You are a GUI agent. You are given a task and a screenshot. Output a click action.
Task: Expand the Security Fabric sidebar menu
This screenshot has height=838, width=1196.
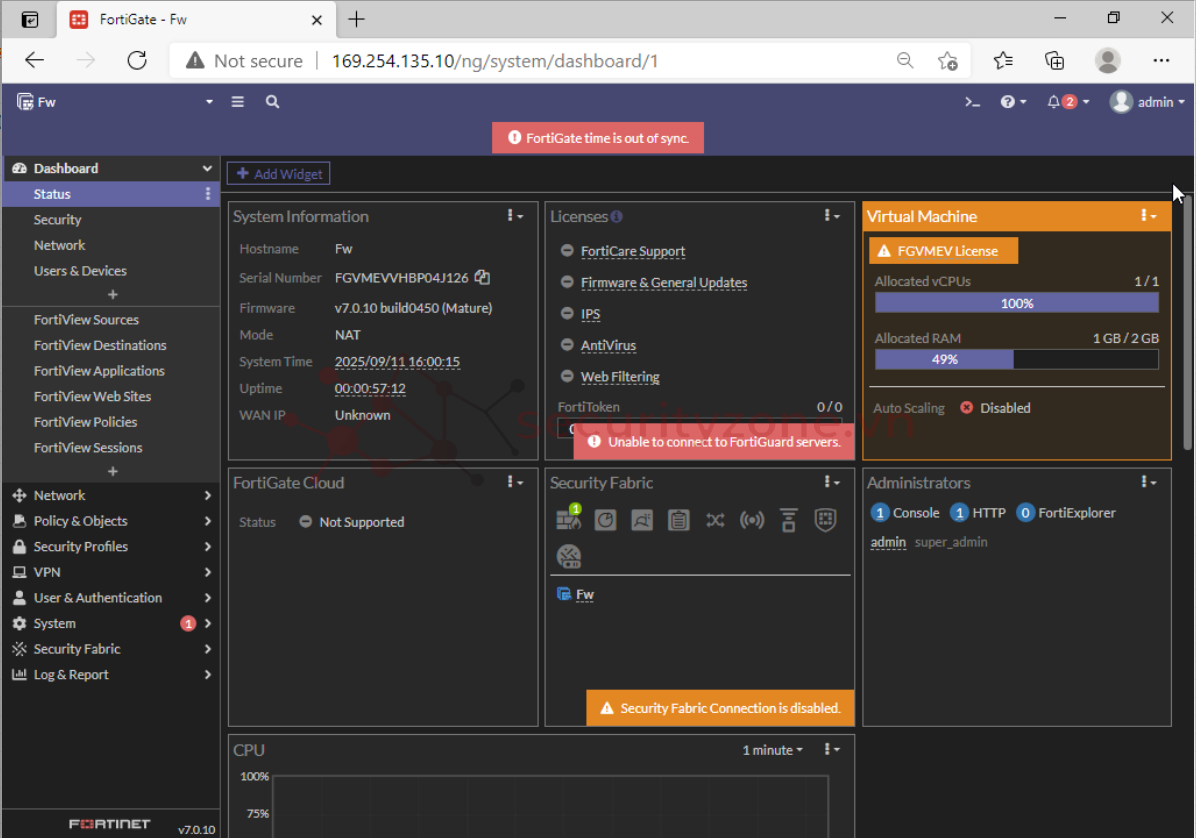click(111, 649)
